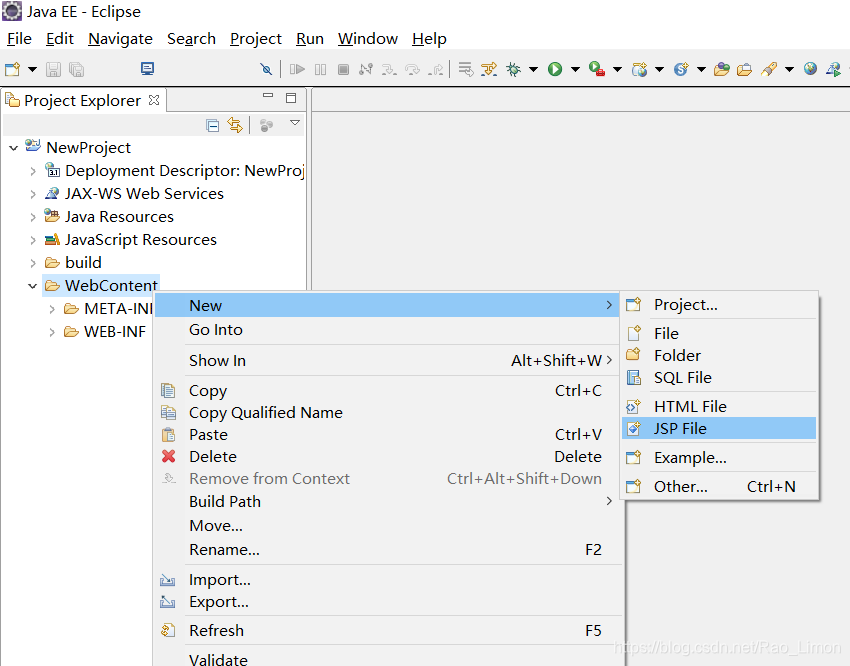
Task: Expand the Java Resources node
Action: pos(33,217)
